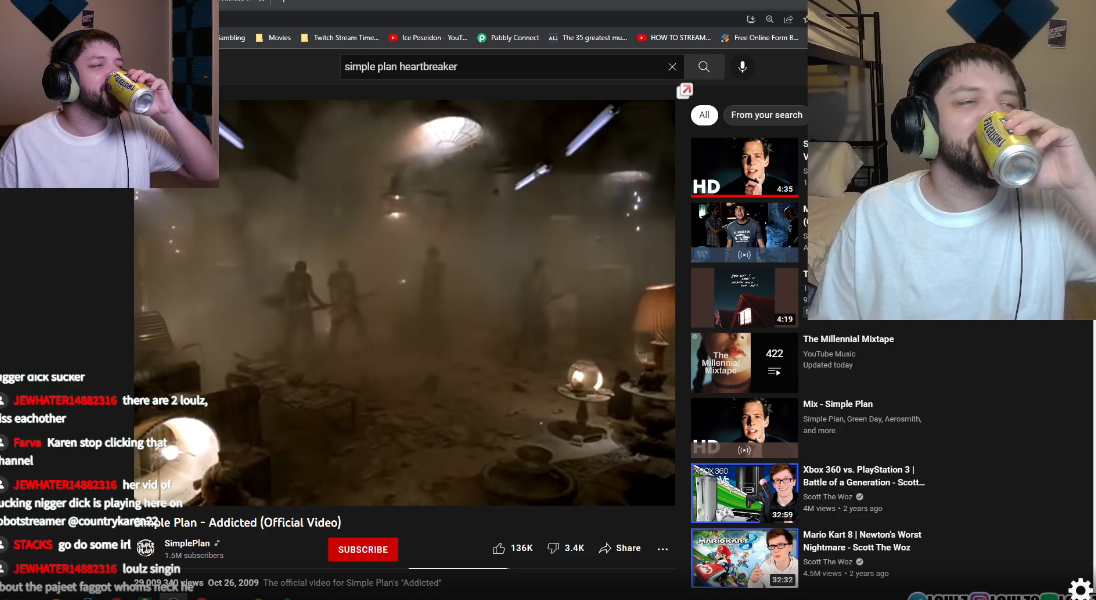Viewport: 1096px width, 600px height.
Task: Click the YouTube Music playlist owner text
Action: [829, 354]
